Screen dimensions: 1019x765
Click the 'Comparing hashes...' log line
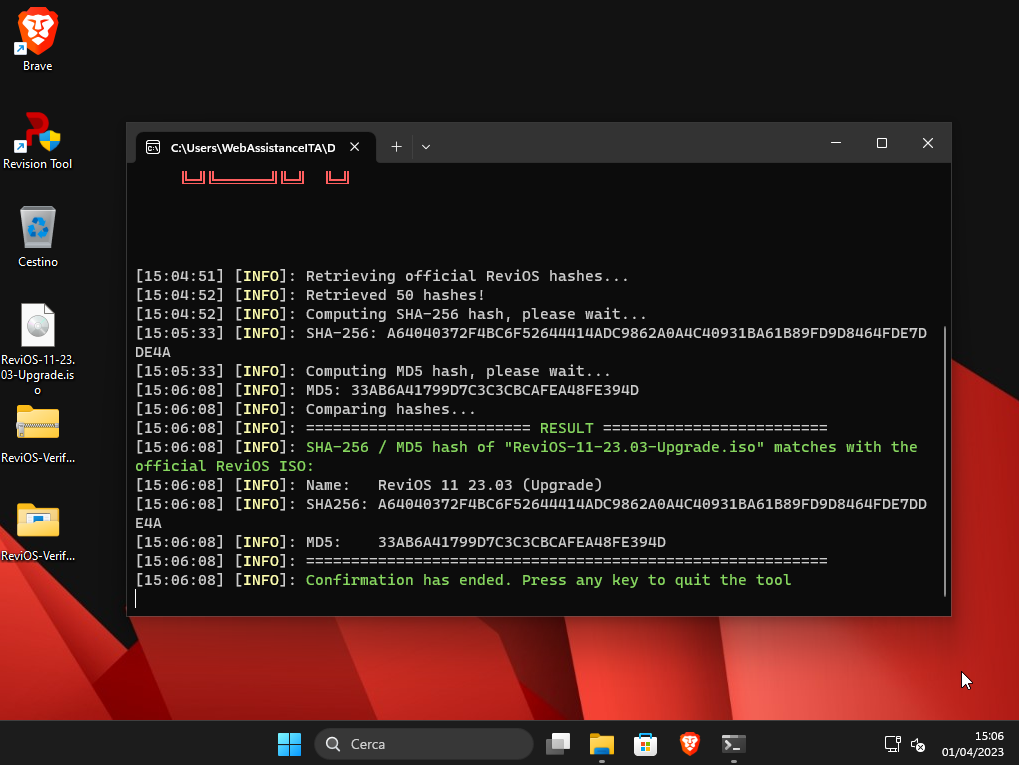coord(305,409)
